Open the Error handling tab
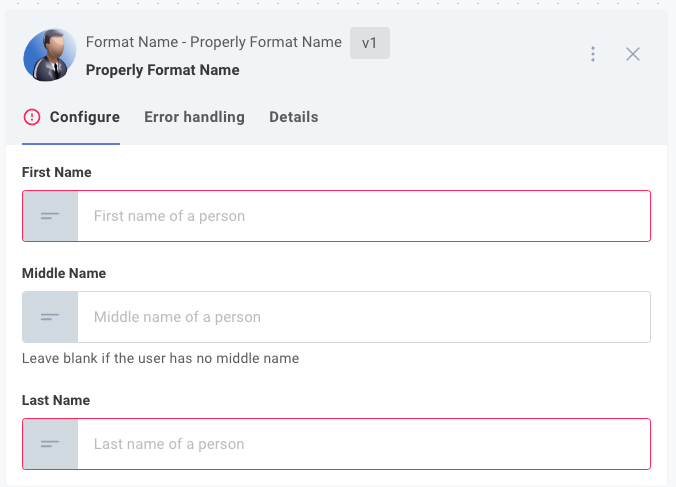 coord(194,117)
